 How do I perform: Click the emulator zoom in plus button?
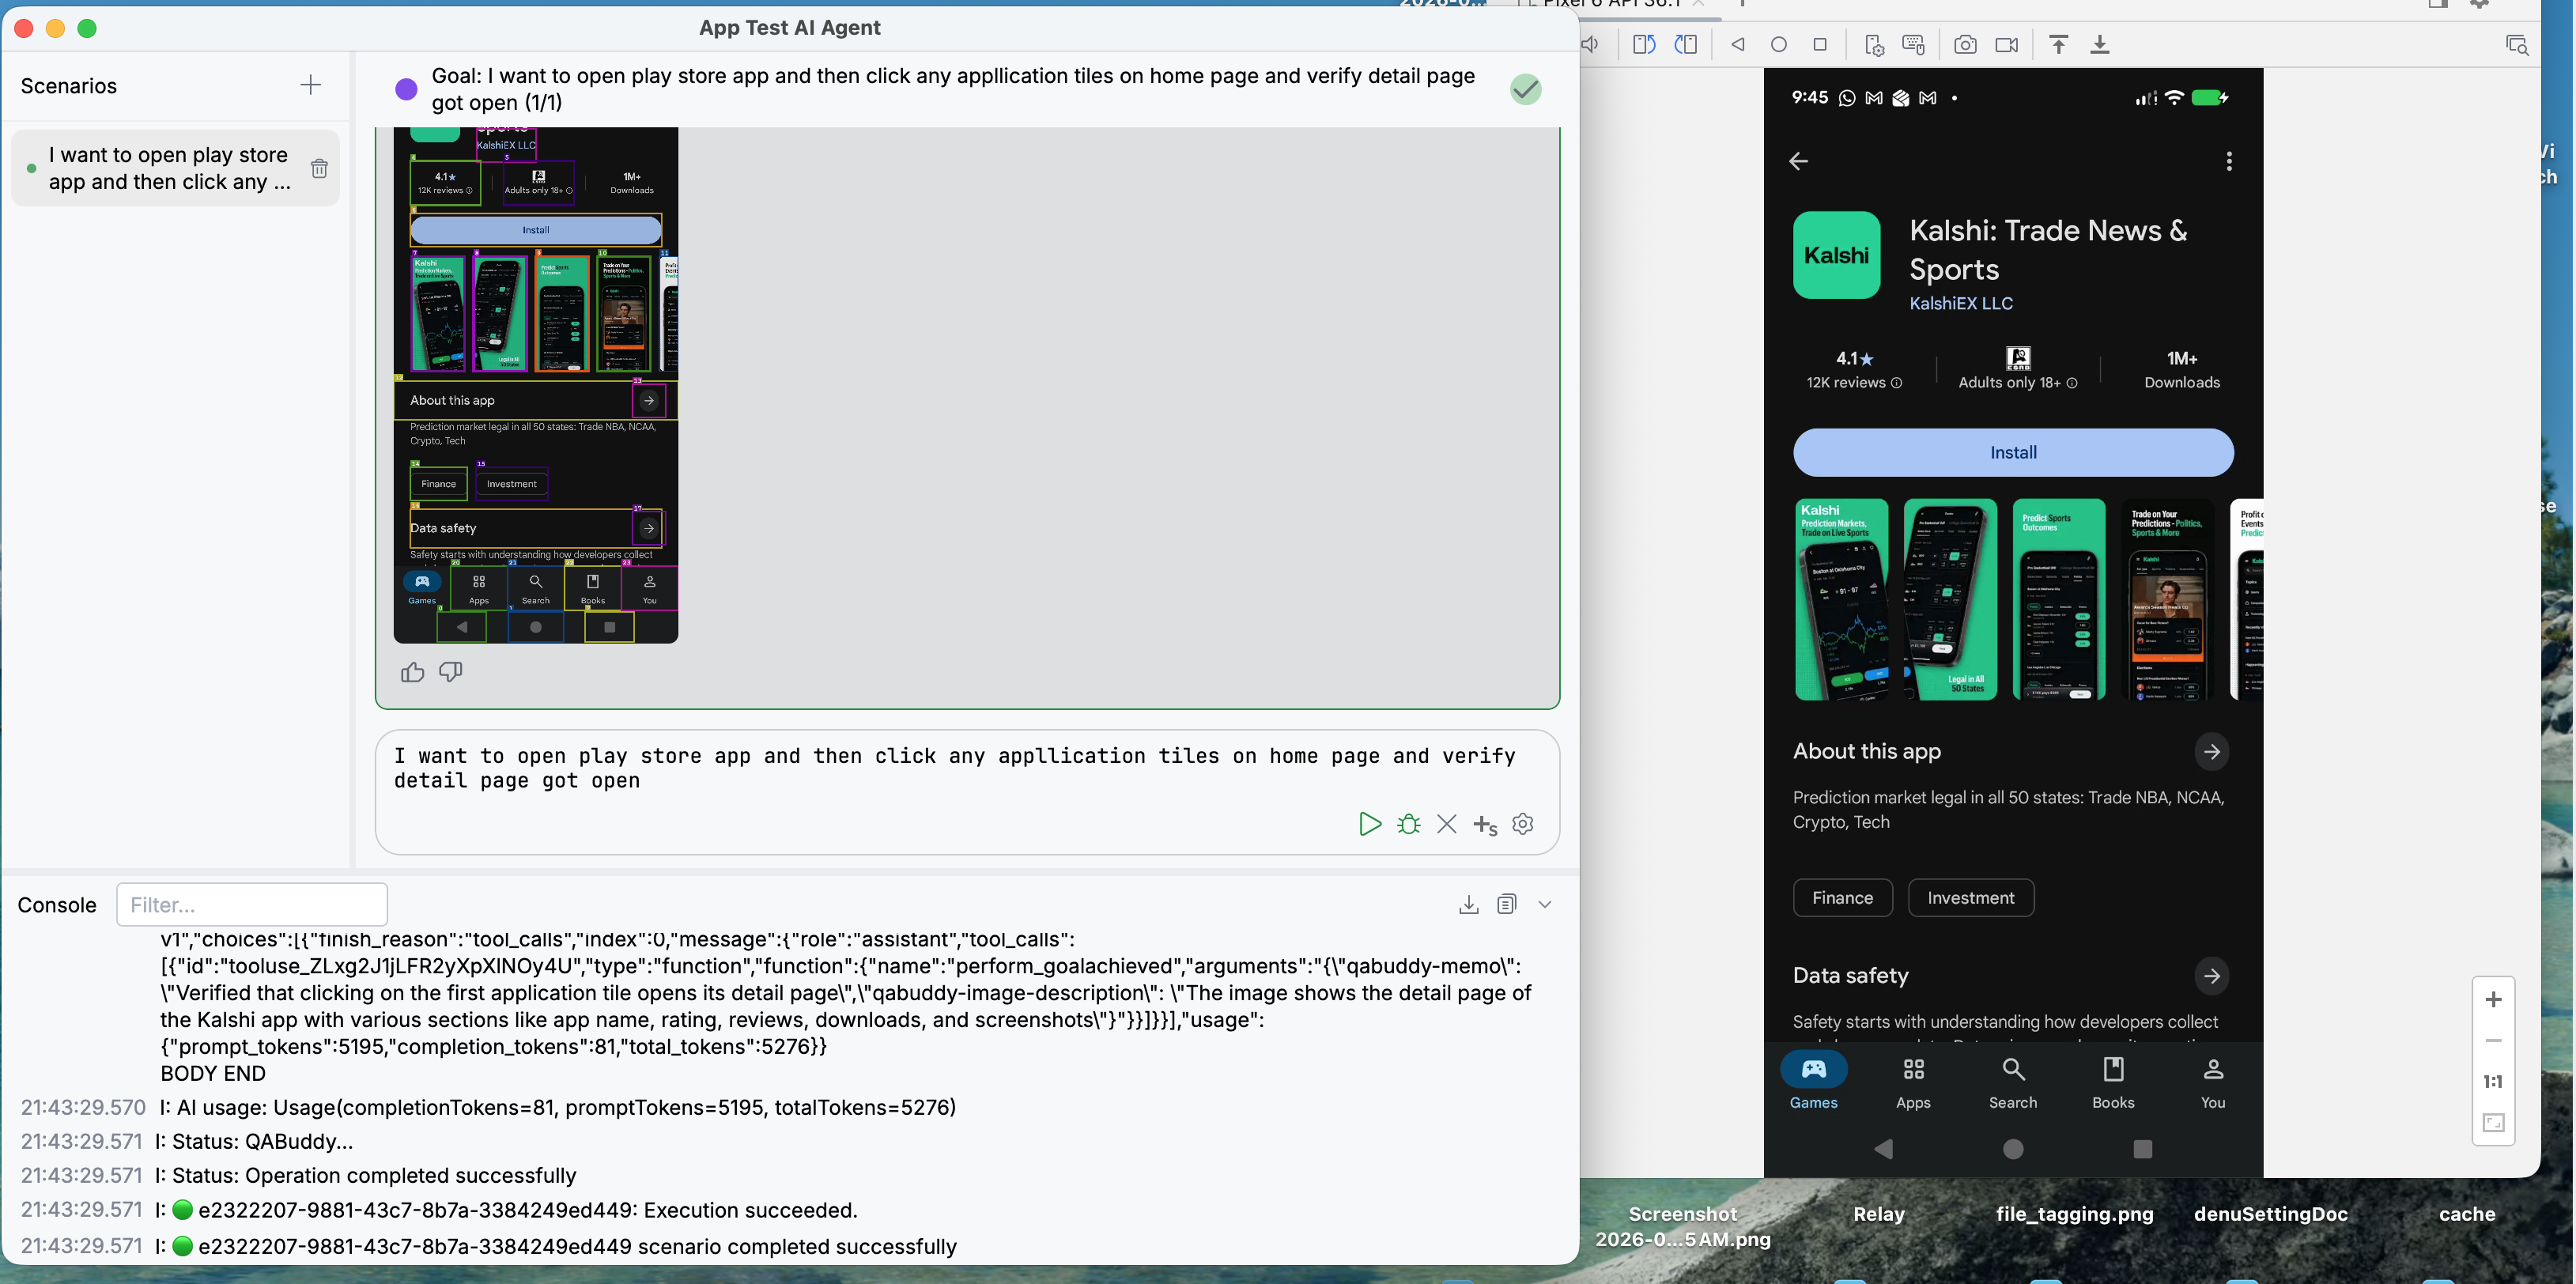(2493, 1000)
